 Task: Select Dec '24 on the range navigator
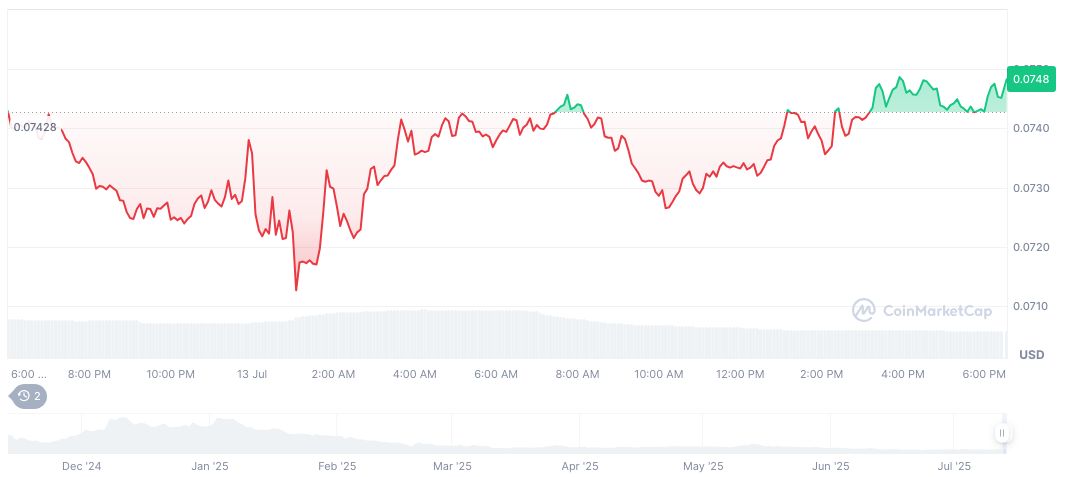82,466
